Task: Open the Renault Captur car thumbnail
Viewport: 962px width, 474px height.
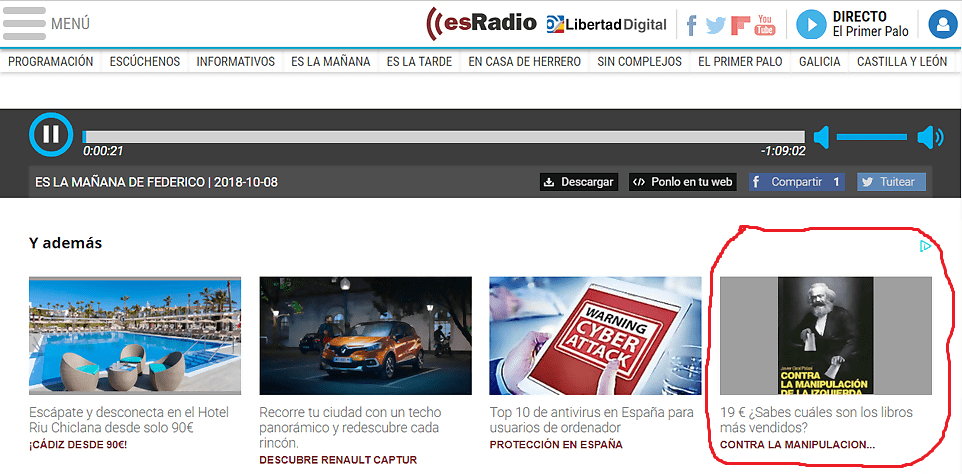Action: coord(366,335)
